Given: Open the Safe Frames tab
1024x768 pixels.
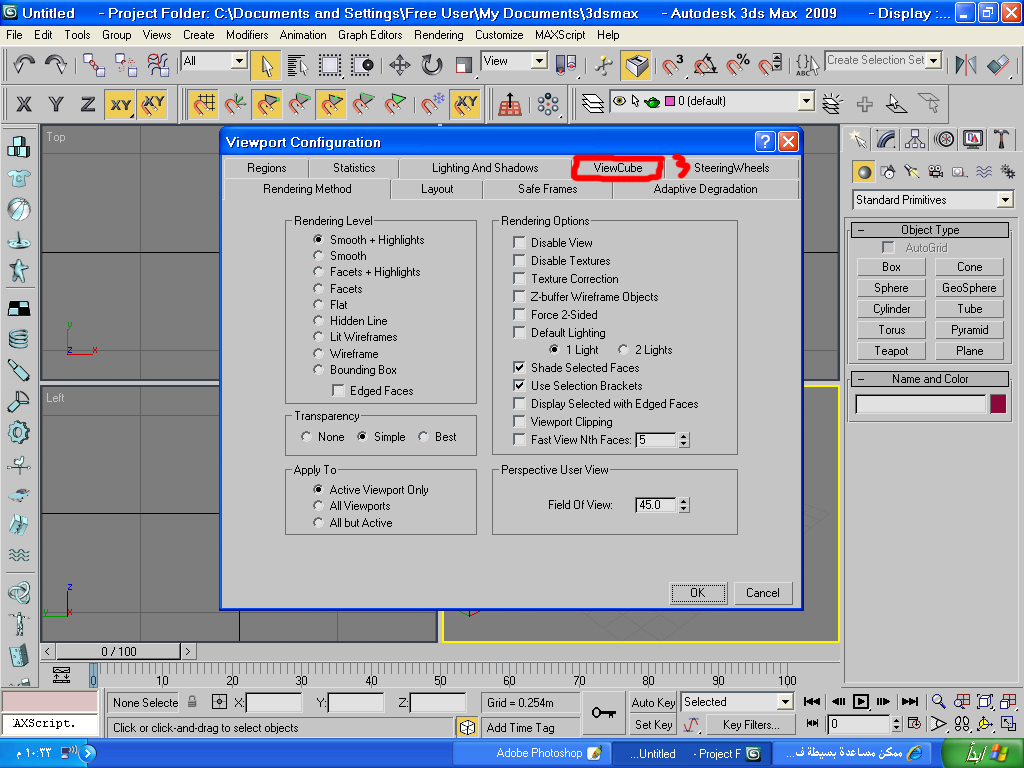Looking at the screenshot, I should (x=547, y=189).
